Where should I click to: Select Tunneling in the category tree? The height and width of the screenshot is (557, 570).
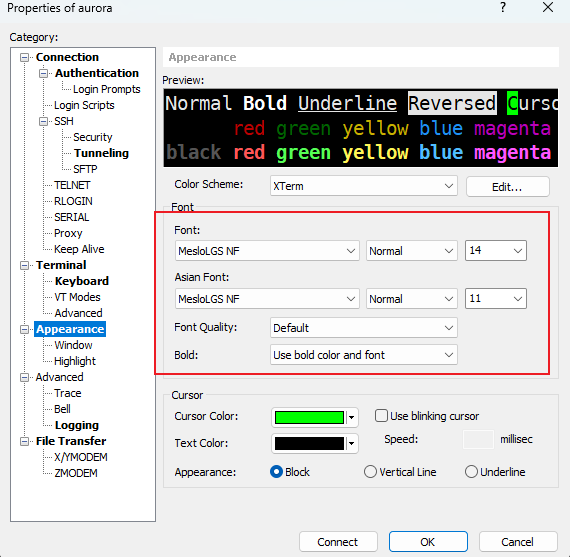click(101, 153)
